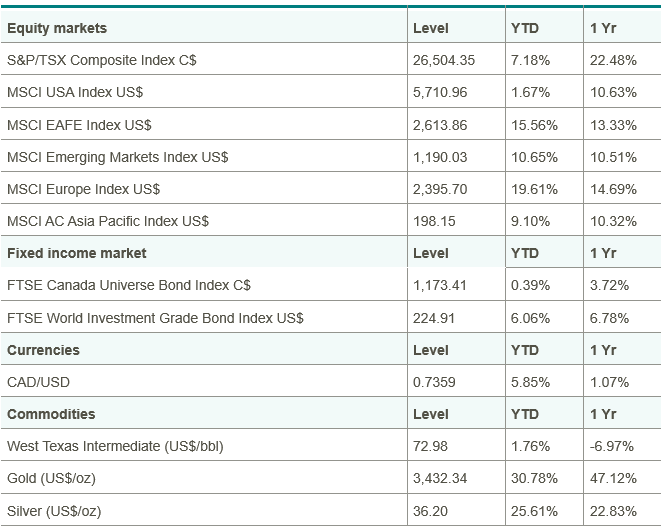Click the S&P/TSX level value 26,504.35
Image resolution: width=662 pixels, height=529 pixels.
click(x=444, y=60)
